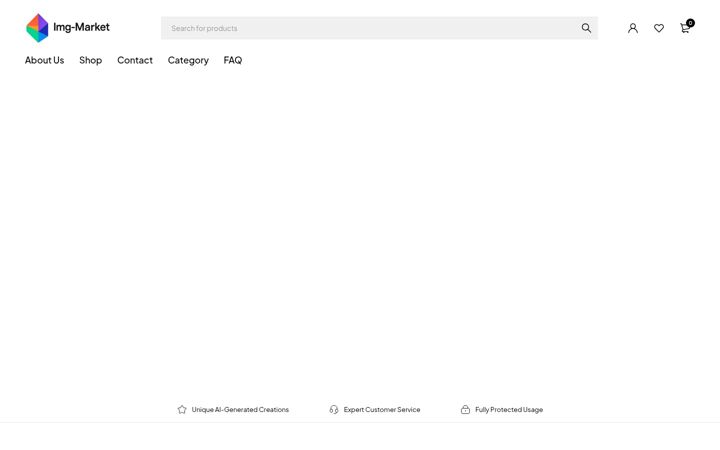Open the Contact page link
Viewport: 720px width, 450px height.
point(135,60)
